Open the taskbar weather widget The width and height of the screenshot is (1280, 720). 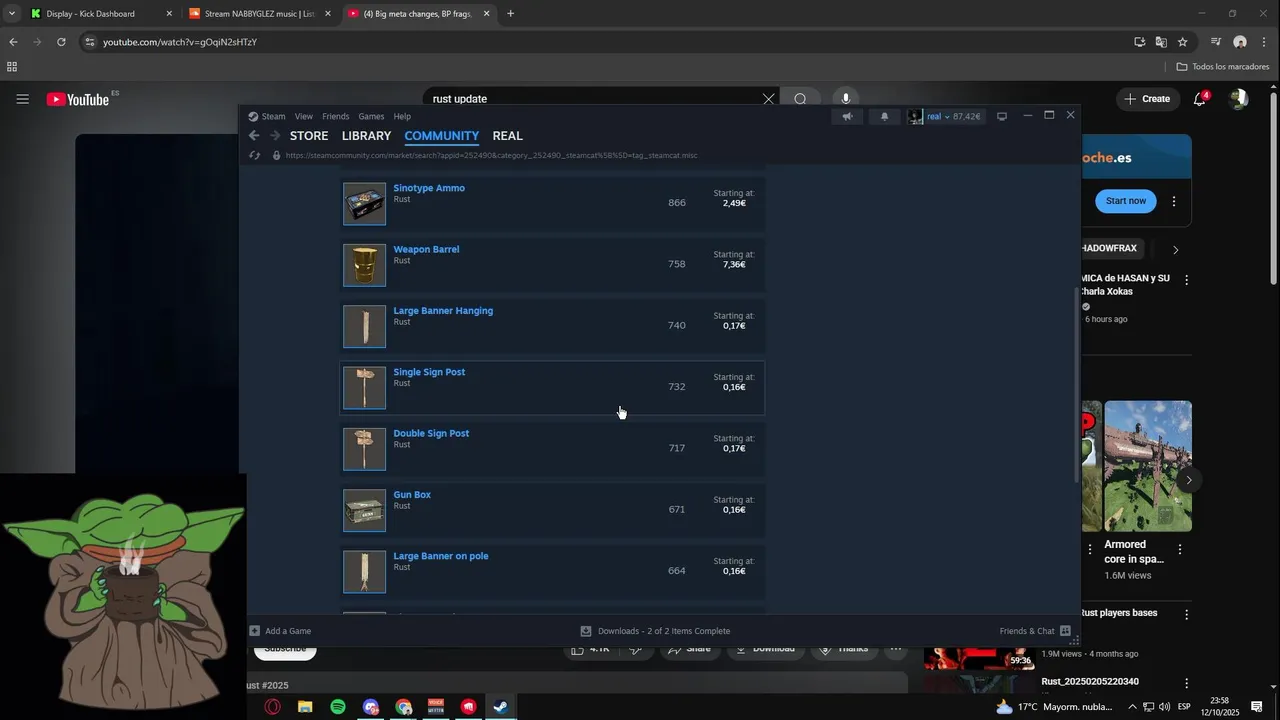(1055, 707)
